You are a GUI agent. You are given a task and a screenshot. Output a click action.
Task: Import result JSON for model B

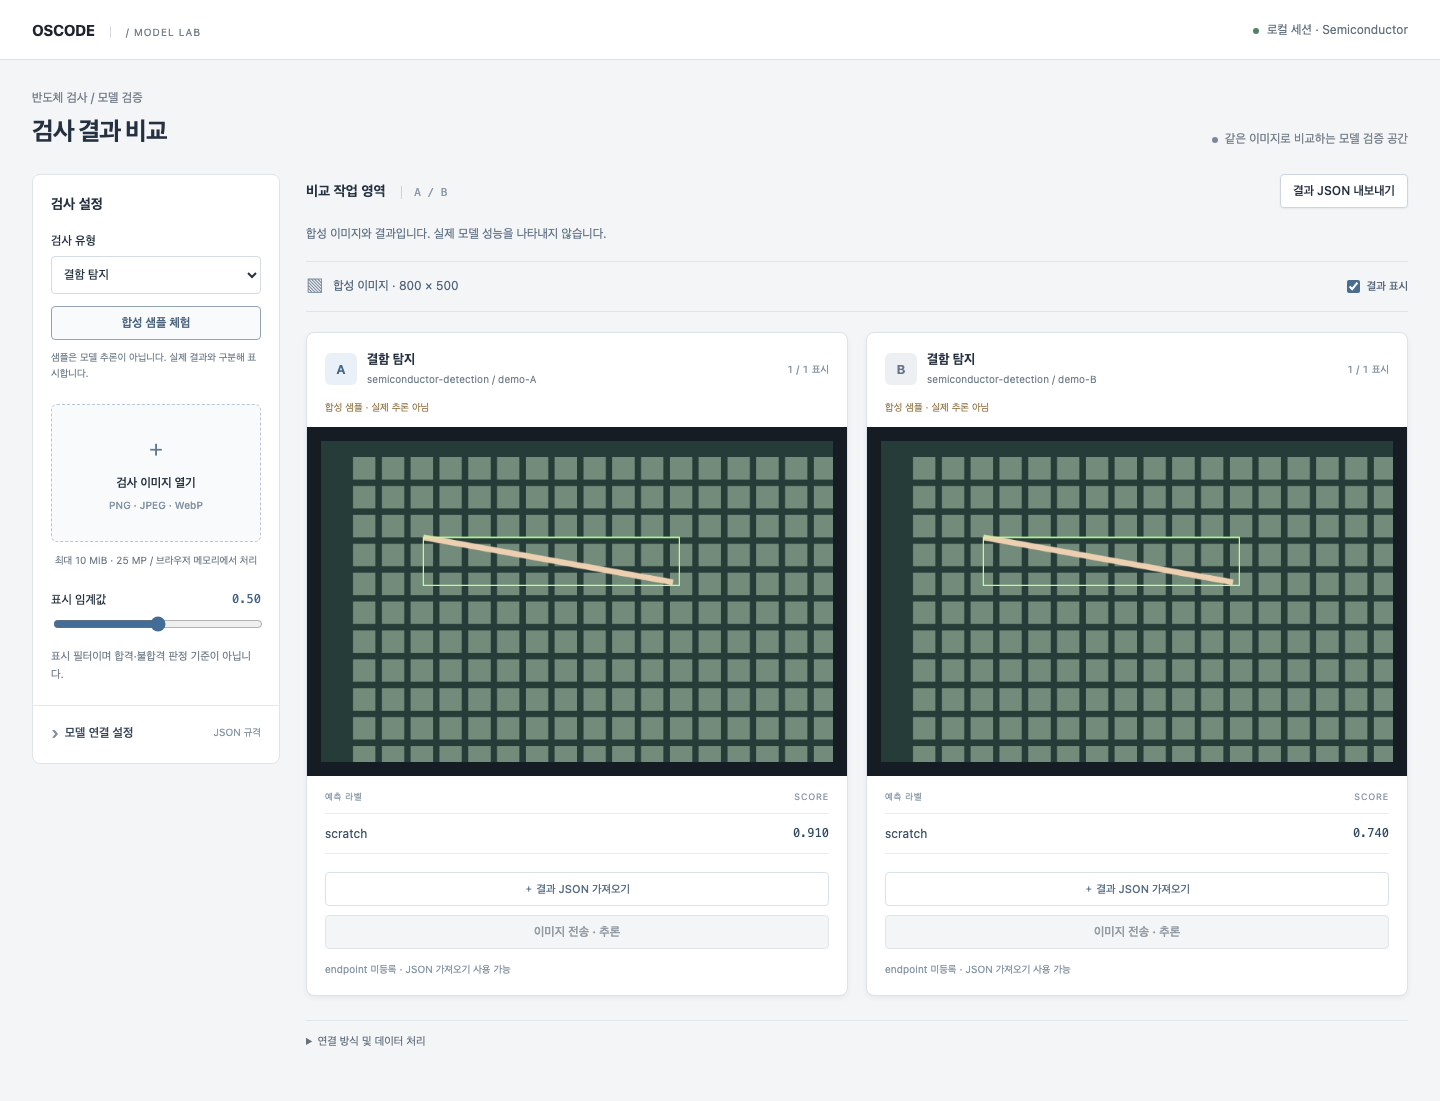(1137, 889)
